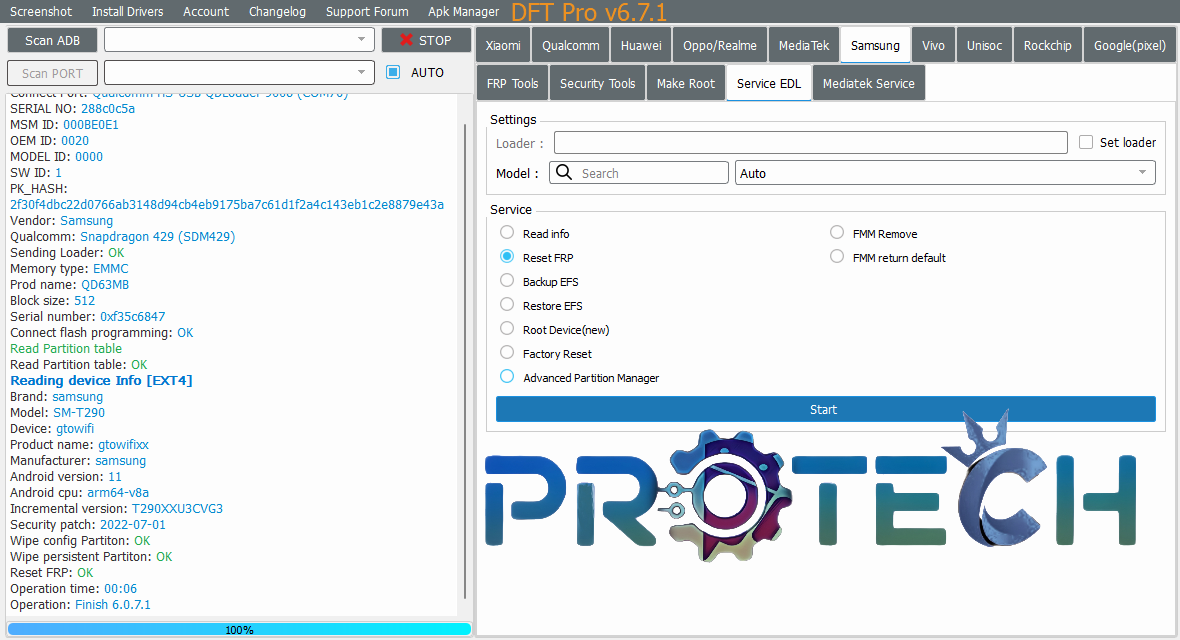Click the red X STOP button
This screenshot has width=1180, height=640.
click(x=426, y=40)
